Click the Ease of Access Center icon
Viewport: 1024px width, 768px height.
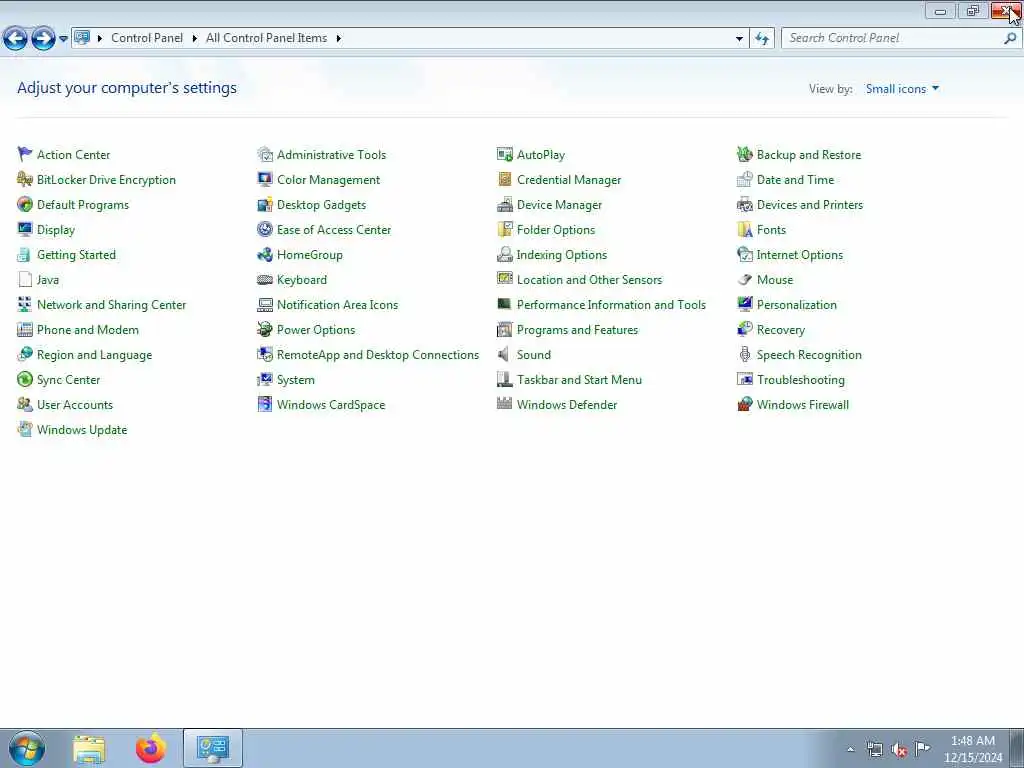click(x=264, y=229)
